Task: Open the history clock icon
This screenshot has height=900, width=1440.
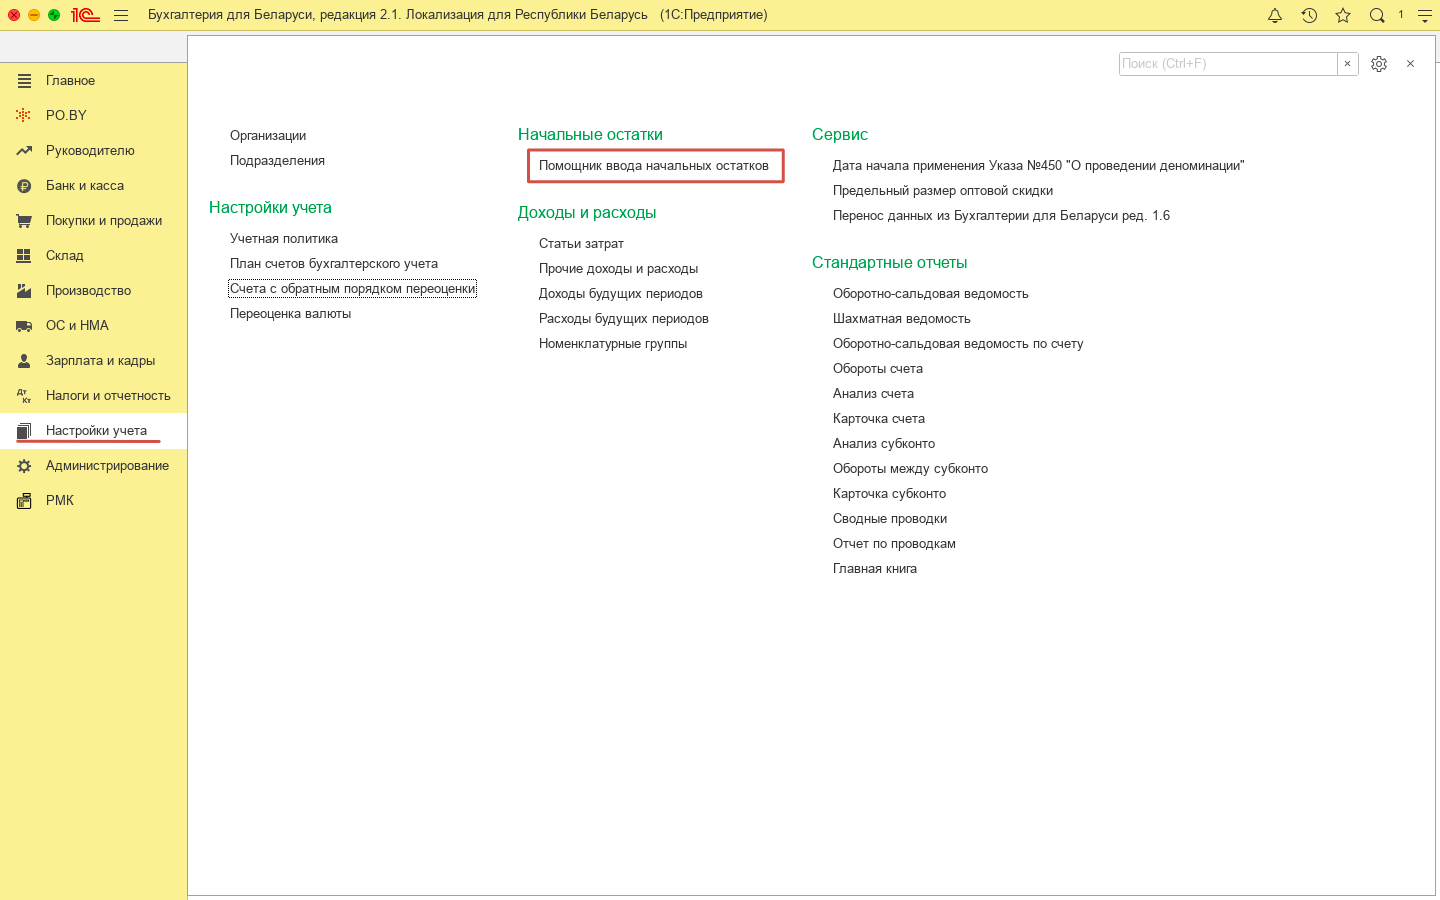Action: (x=1309, y=15)
